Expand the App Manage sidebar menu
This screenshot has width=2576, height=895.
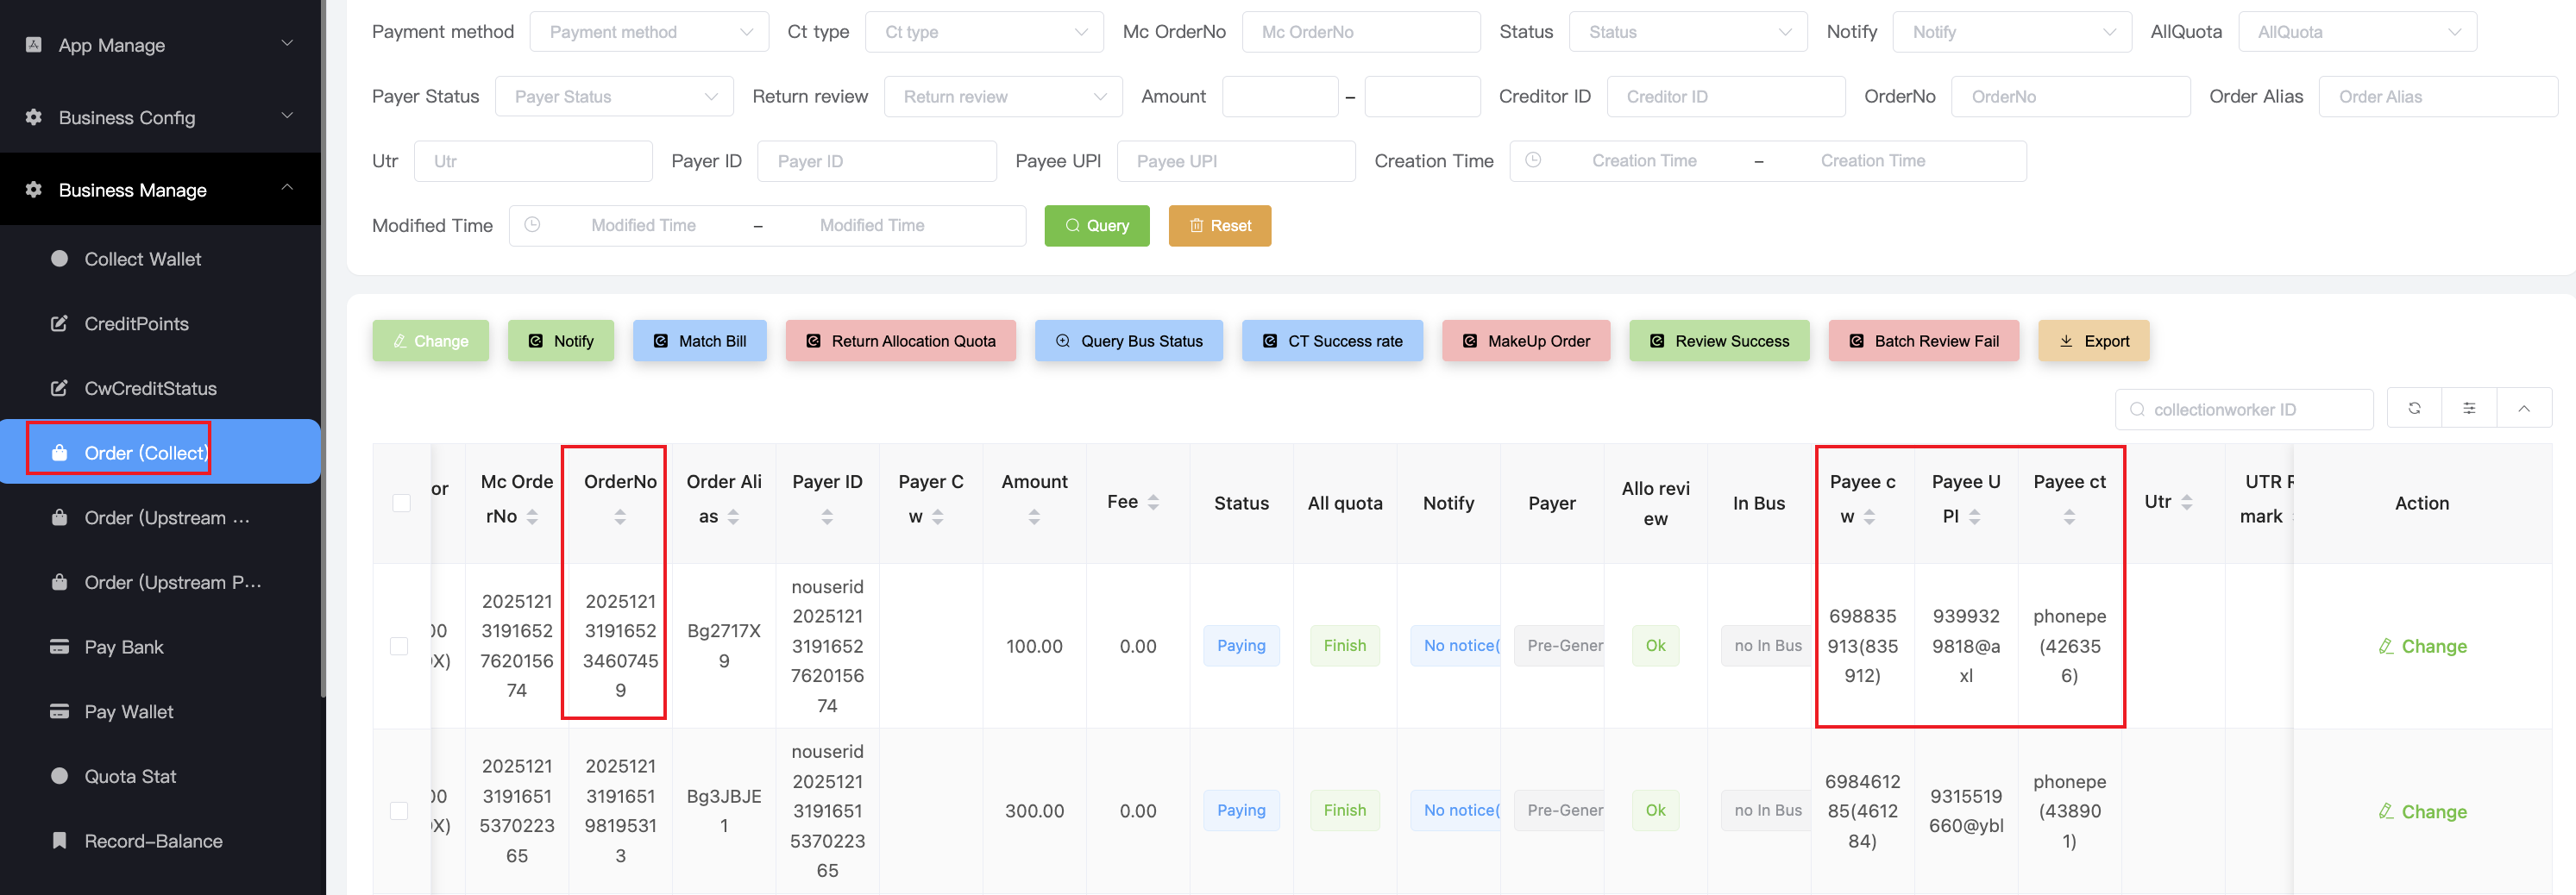pos(160,45)
